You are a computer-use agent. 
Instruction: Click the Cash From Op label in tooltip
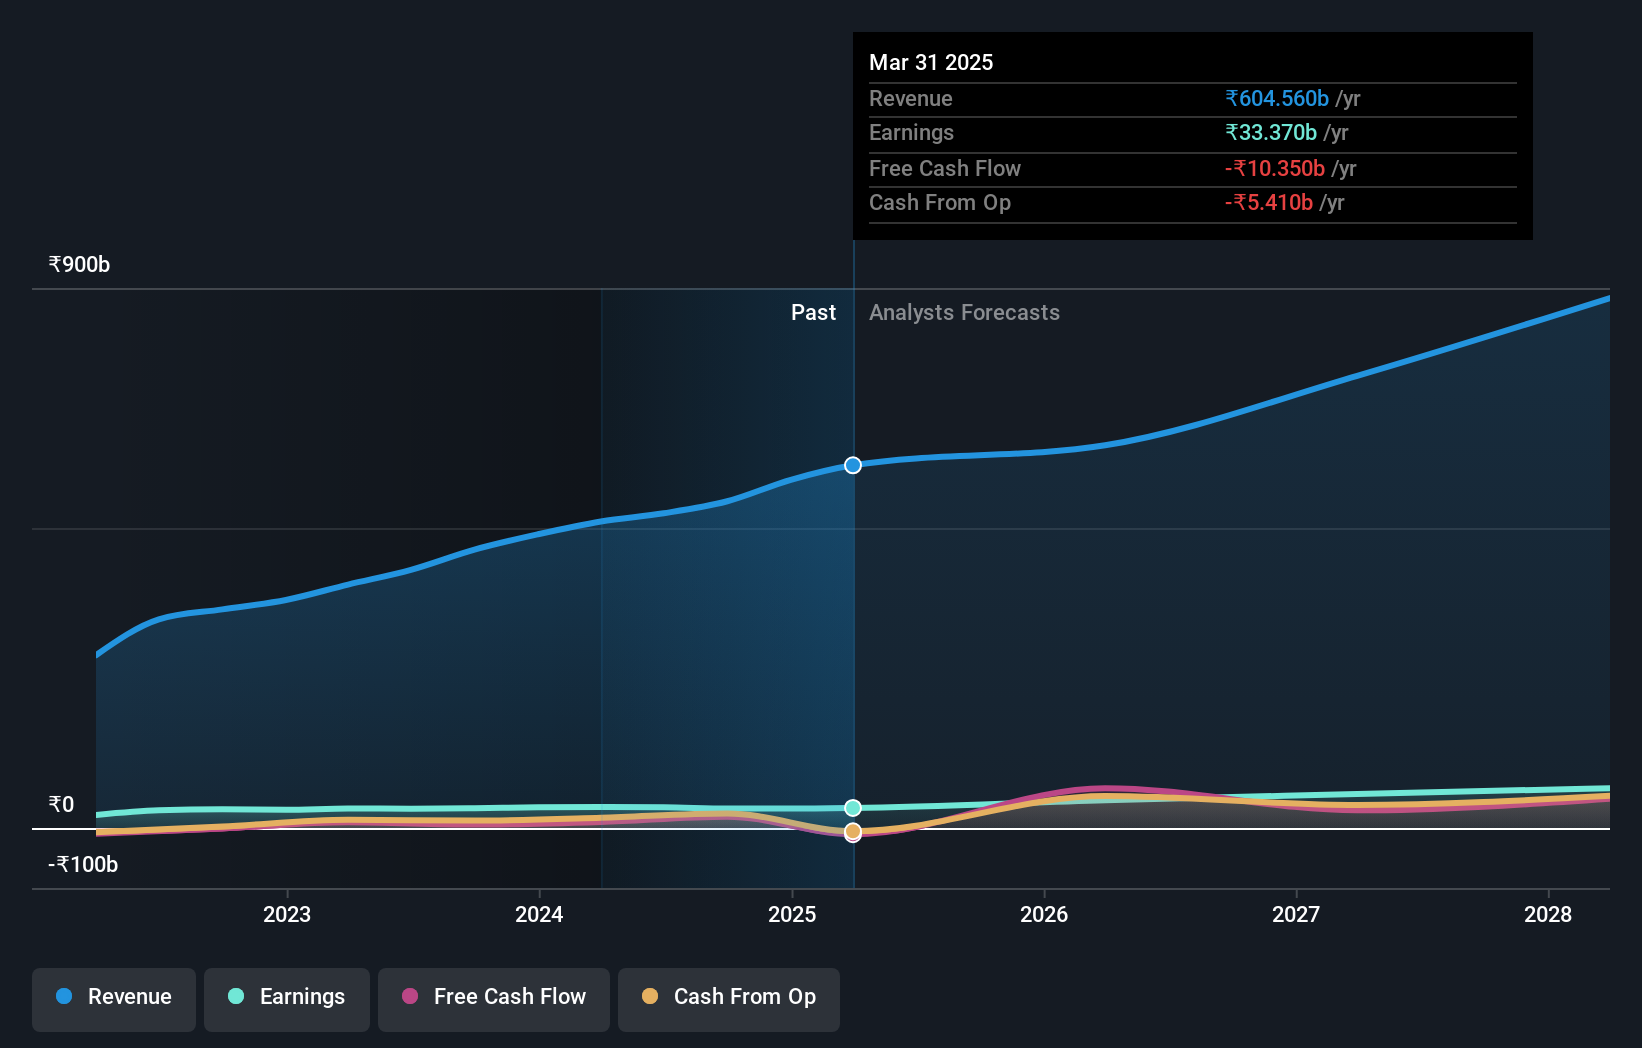coord(940,202)
